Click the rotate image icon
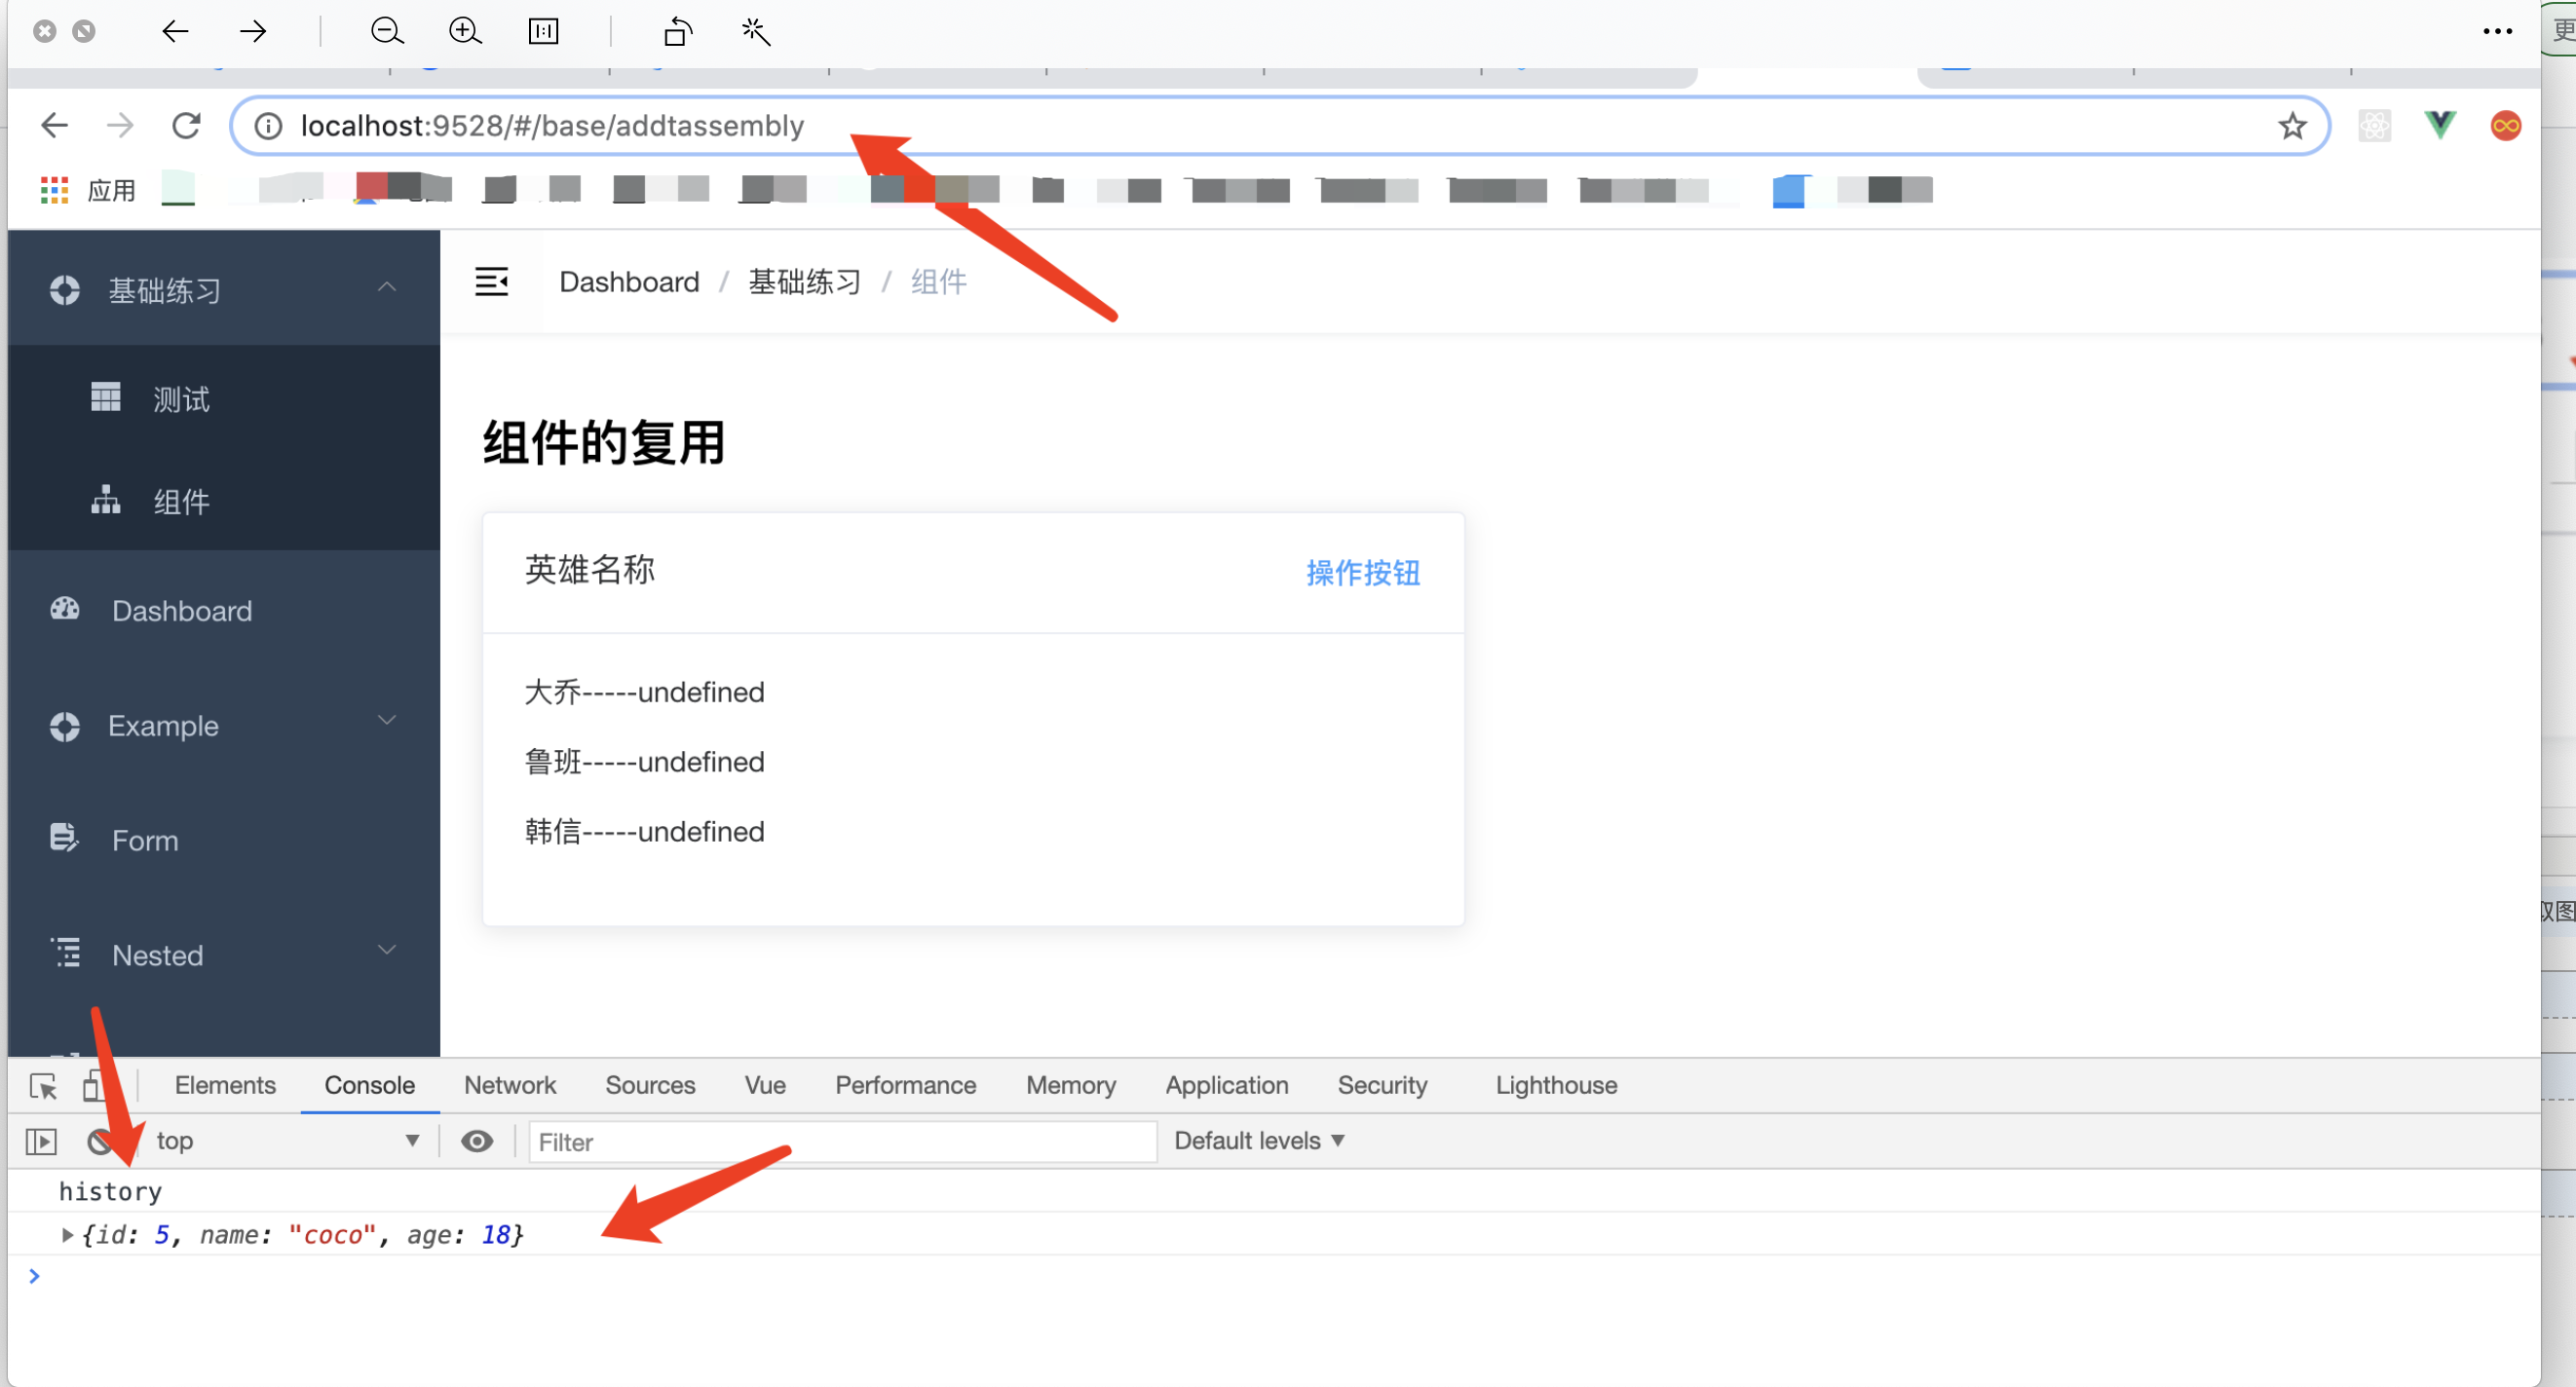This screenshot has height=1387, width=2576. (x=677, y=32)
